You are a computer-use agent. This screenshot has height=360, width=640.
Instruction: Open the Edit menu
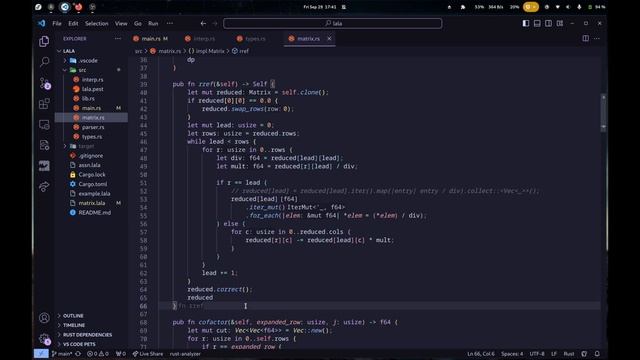73,23
